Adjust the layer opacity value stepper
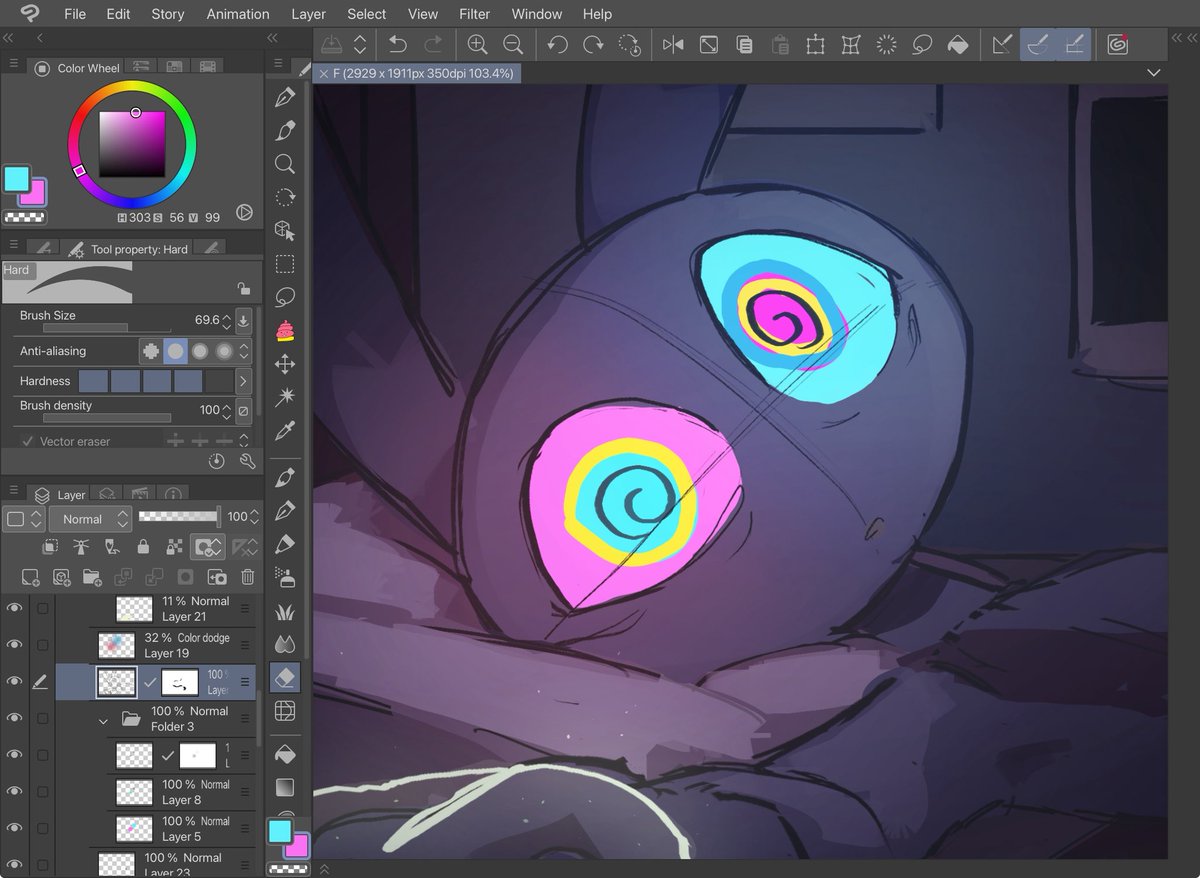 pos(254,517)
